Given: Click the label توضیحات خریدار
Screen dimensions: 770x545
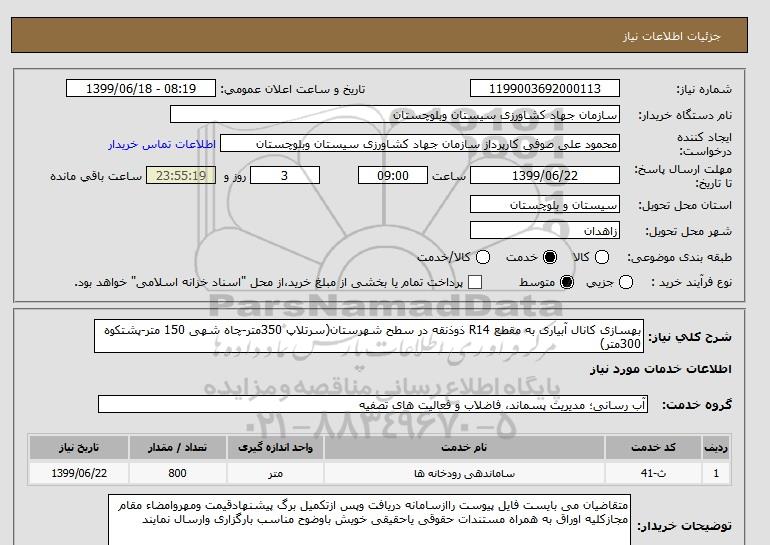Looking at the screenshot, I should coord(684,526).
